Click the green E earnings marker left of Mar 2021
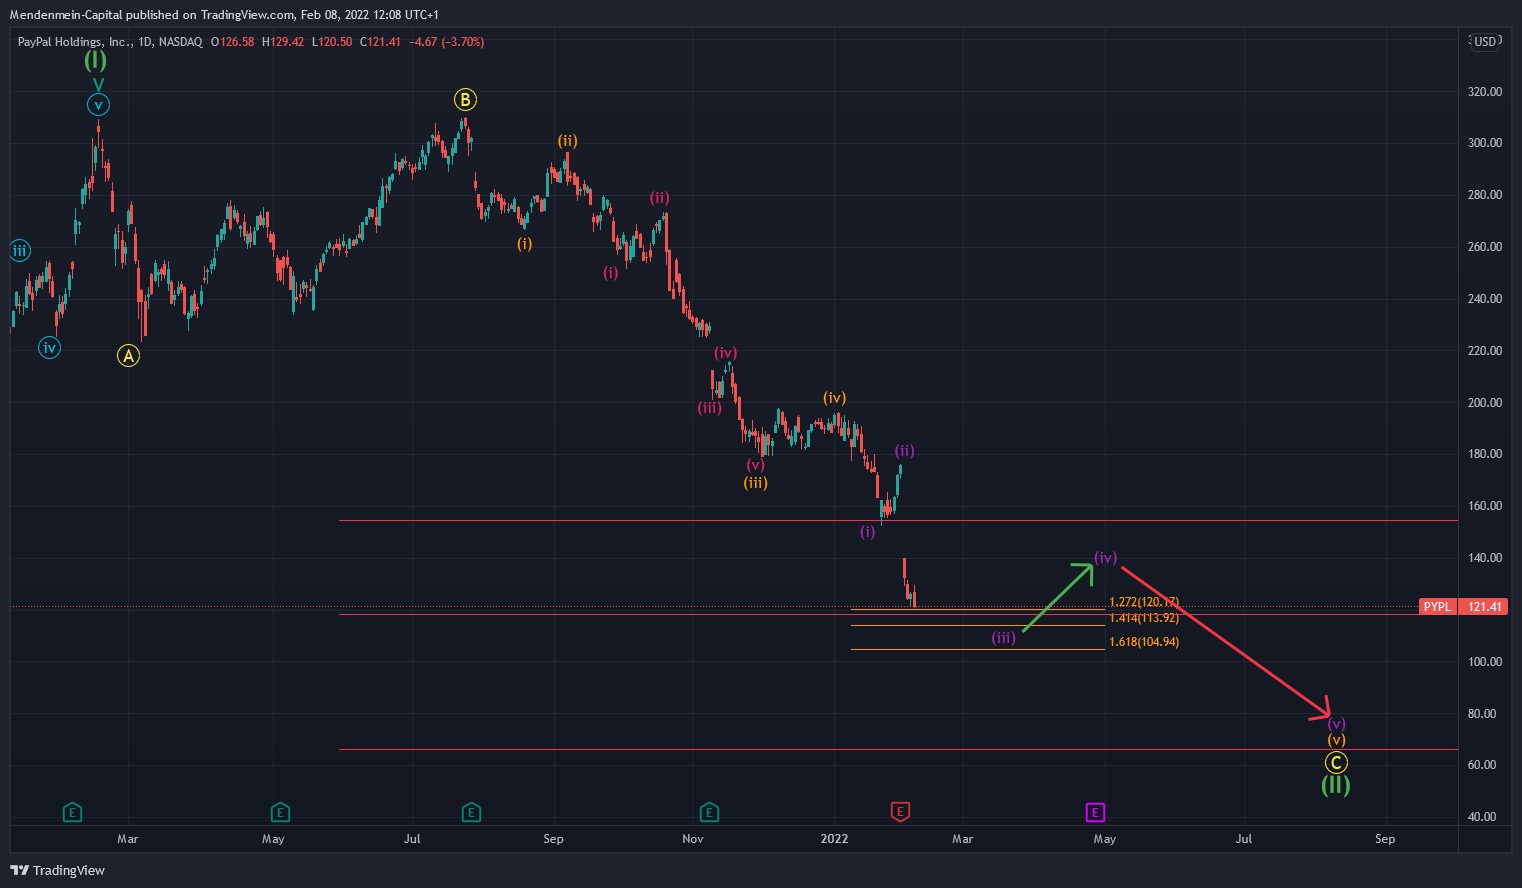Viewport: 1522px width, 888px height. [72, 812]
